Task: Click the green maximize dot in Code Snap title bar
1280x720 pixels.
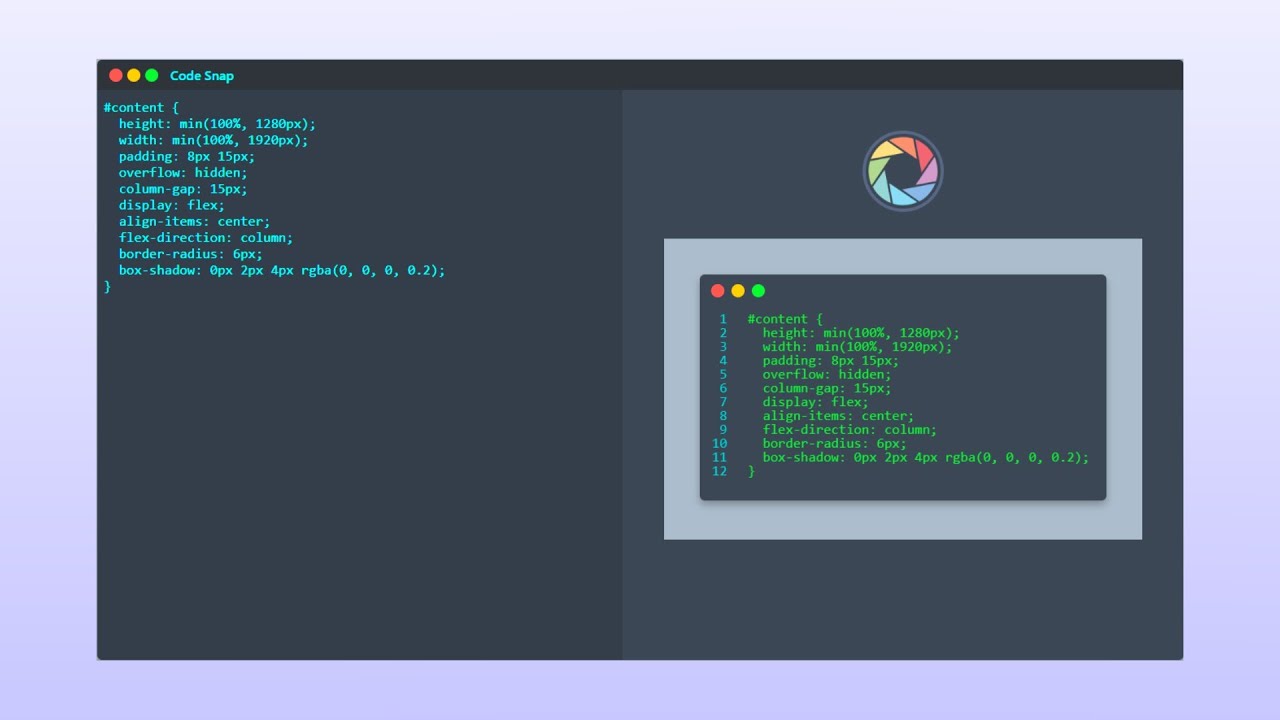Action: click(152, 75)
